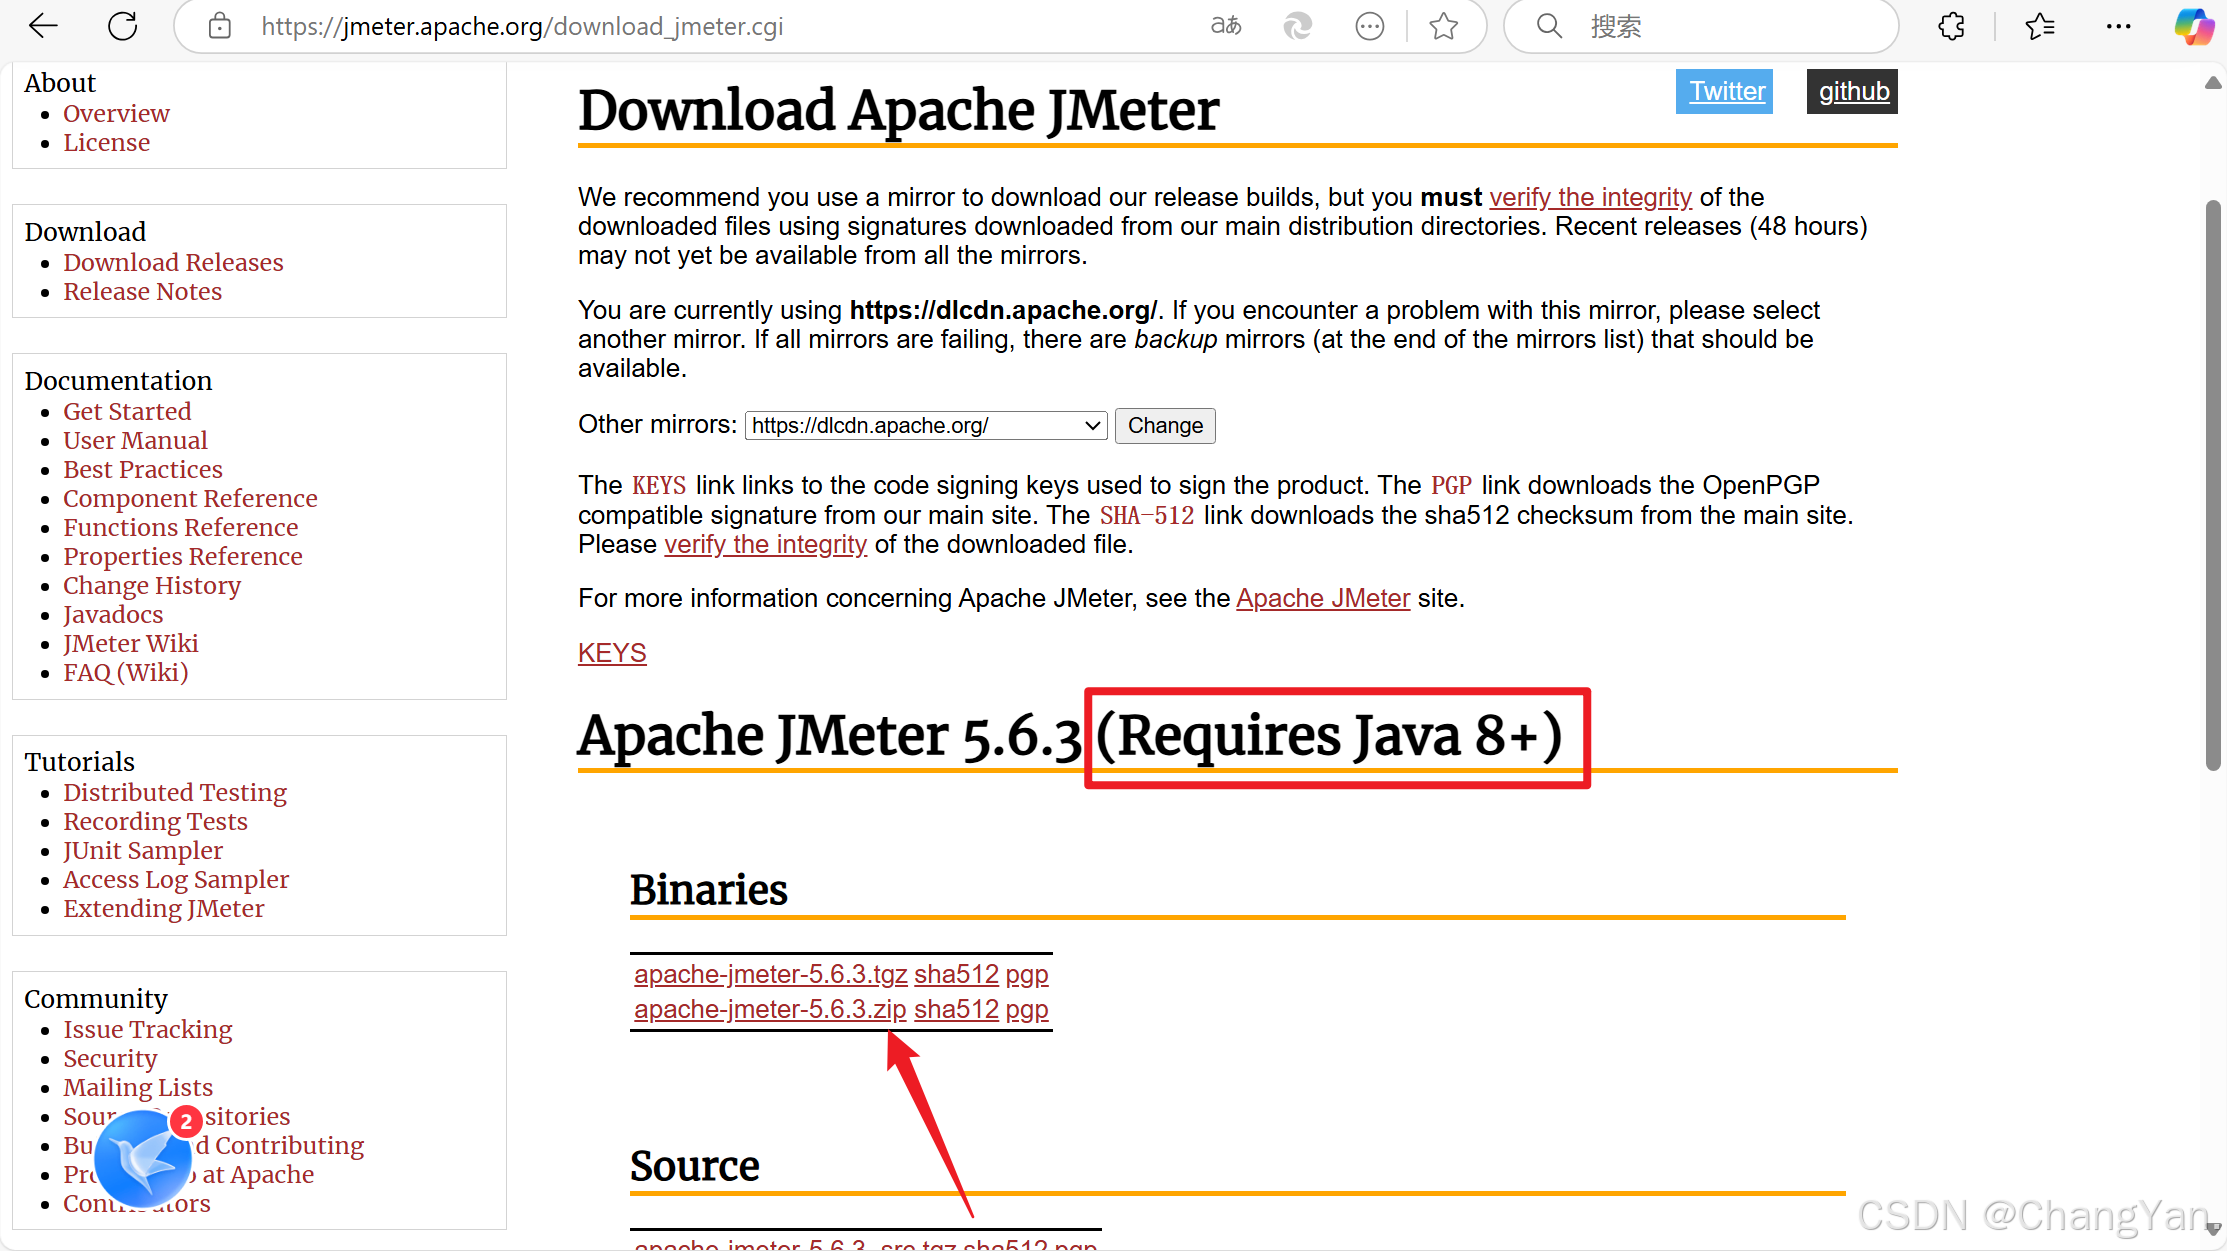Open the Overview link
Screen dimensions: 2227x1251
coord(116,114)
